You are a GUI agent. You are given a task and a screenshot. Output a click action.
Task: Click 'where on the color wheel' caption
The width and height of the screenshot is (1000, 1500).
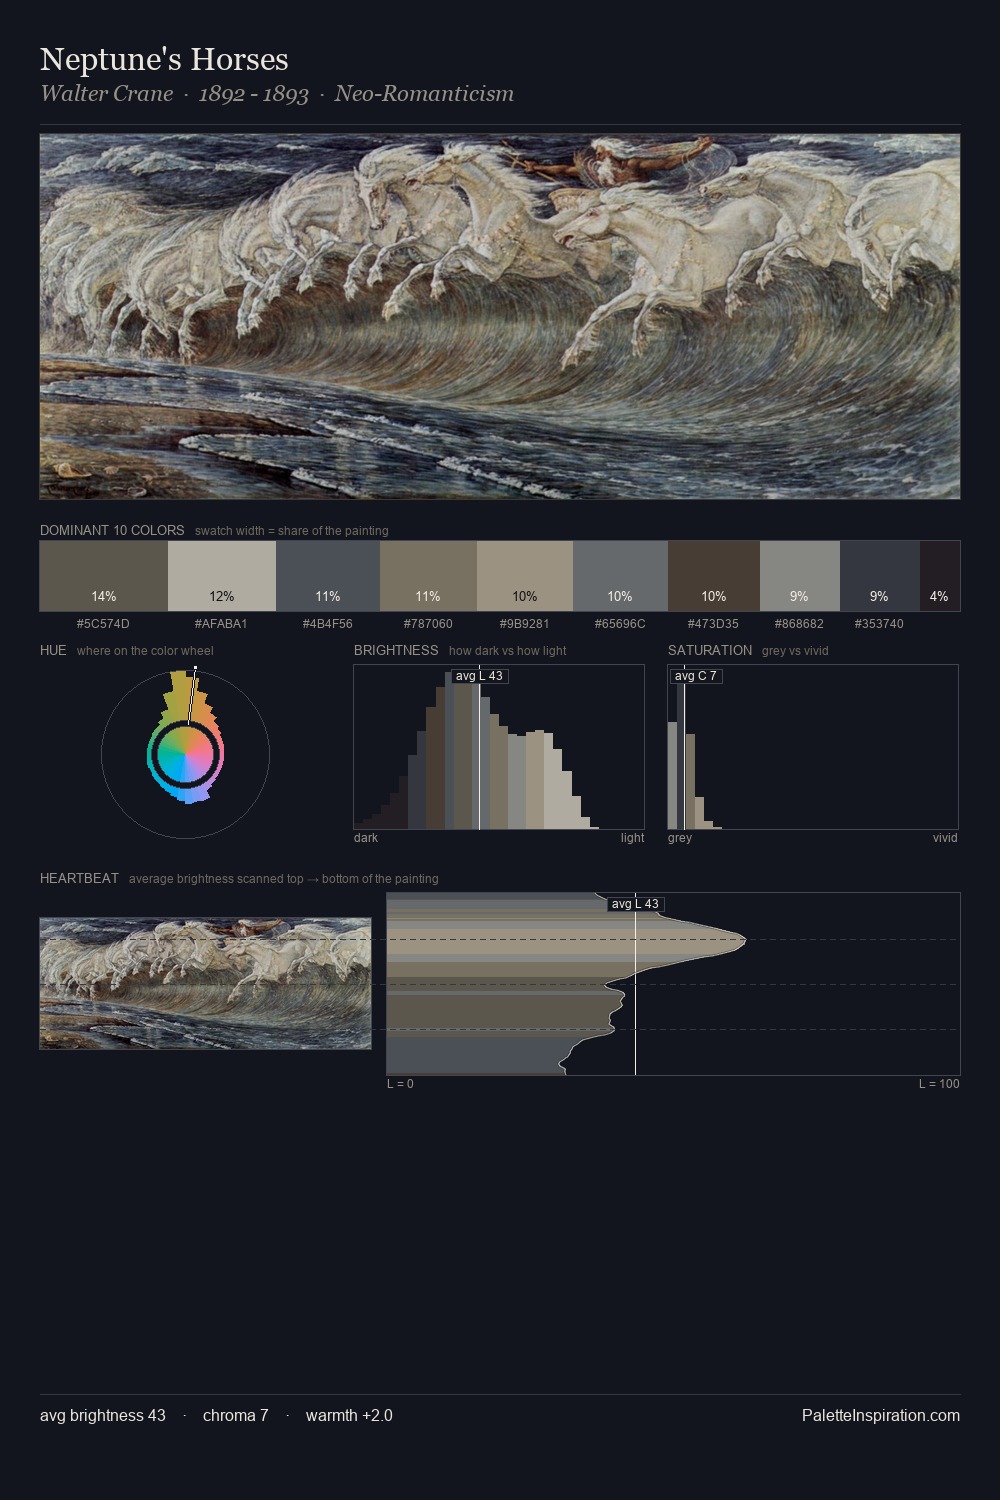145,651
